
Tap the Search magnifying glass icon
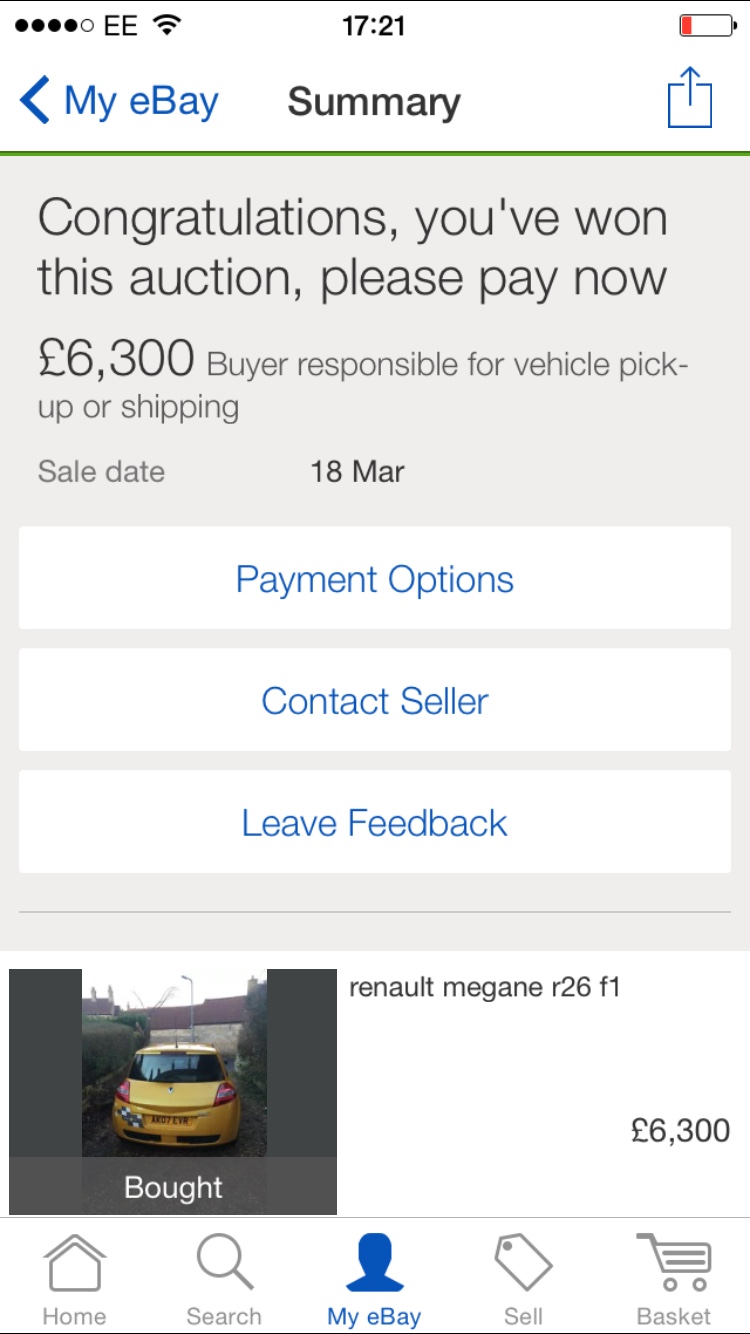click(x=224, y=1263)
